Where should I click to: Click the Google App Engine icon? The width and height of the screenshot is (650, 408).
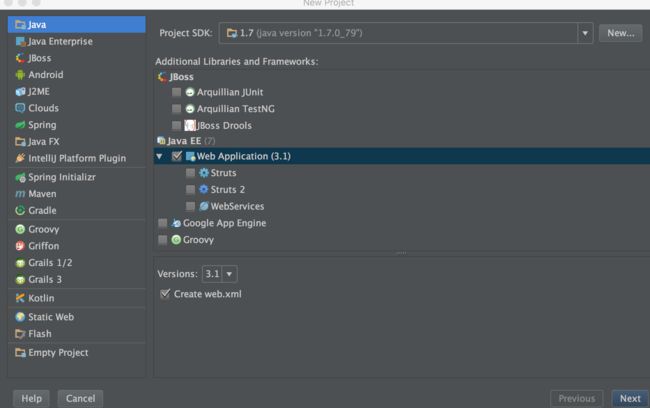(176, 223)
